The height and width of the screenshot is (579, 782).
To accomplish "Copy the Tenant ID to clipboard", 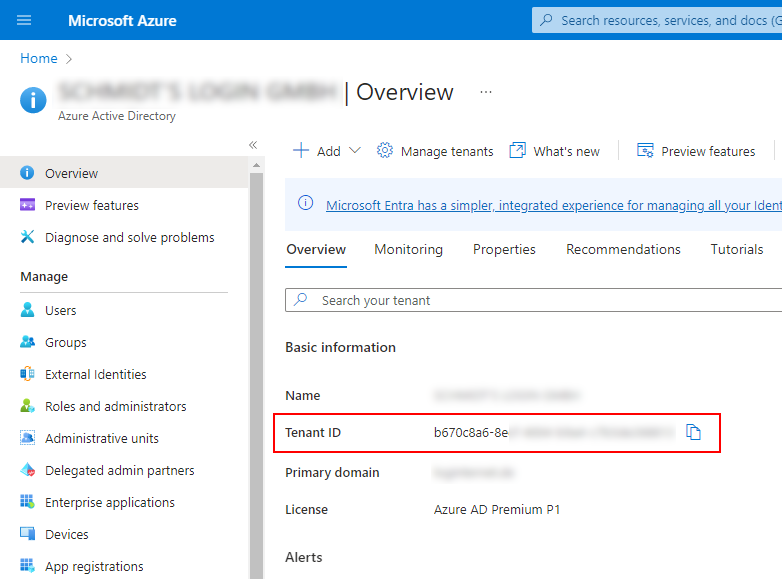I will pos(693,432).
